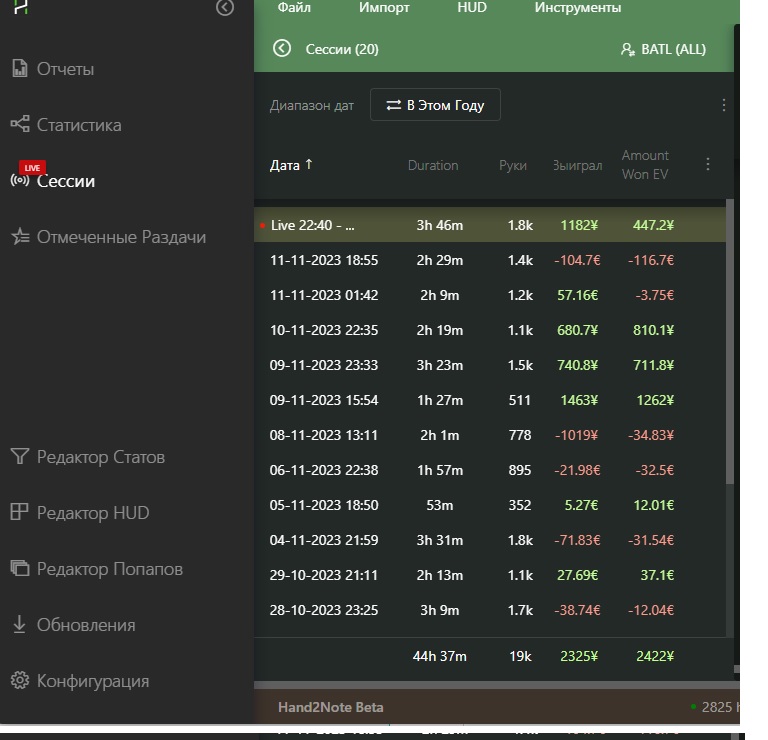The height and width of the screenshot is (740, 768).
Task: Open the Файл menu
Action: (294, 8)
